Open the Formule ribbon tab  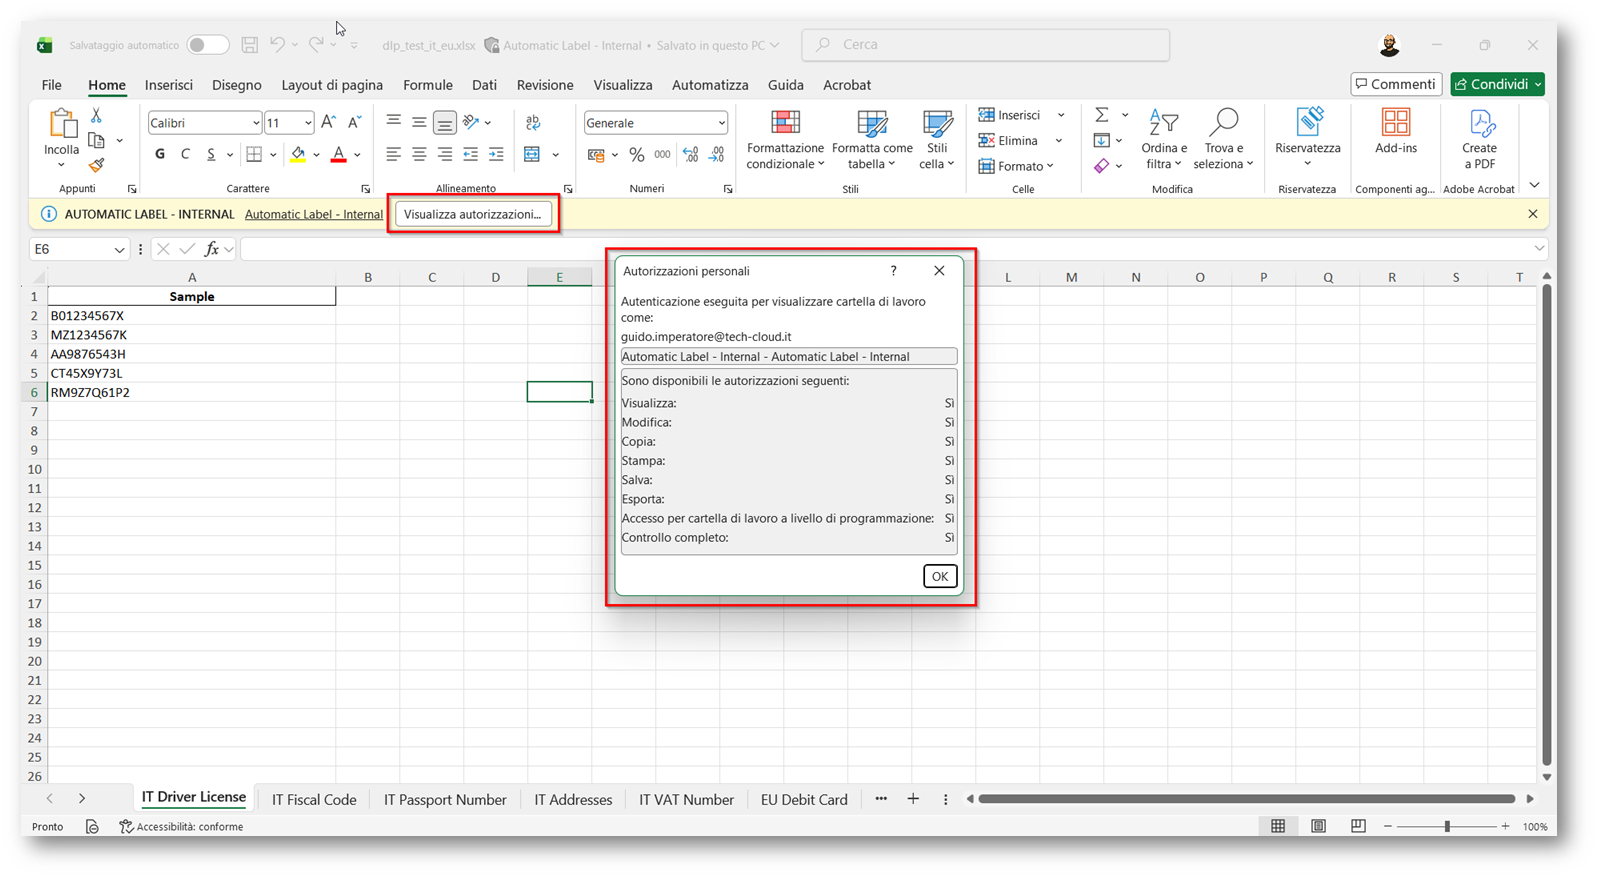coord(427,85)
